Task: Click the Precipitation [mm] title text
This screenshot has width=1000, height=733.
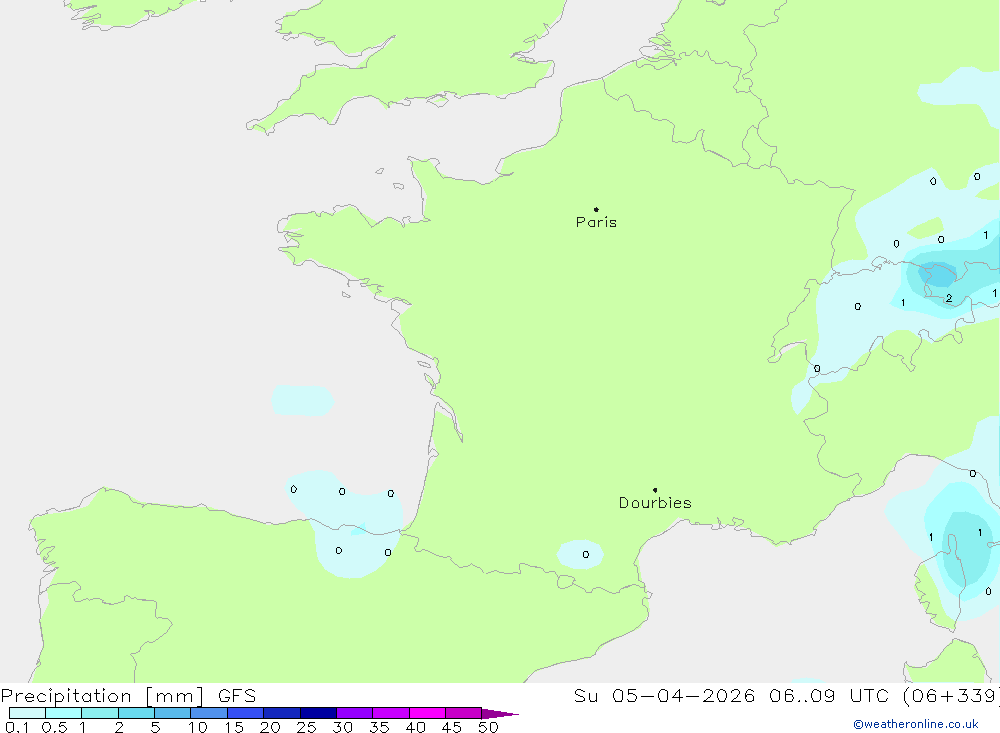Action: point(102,696)
